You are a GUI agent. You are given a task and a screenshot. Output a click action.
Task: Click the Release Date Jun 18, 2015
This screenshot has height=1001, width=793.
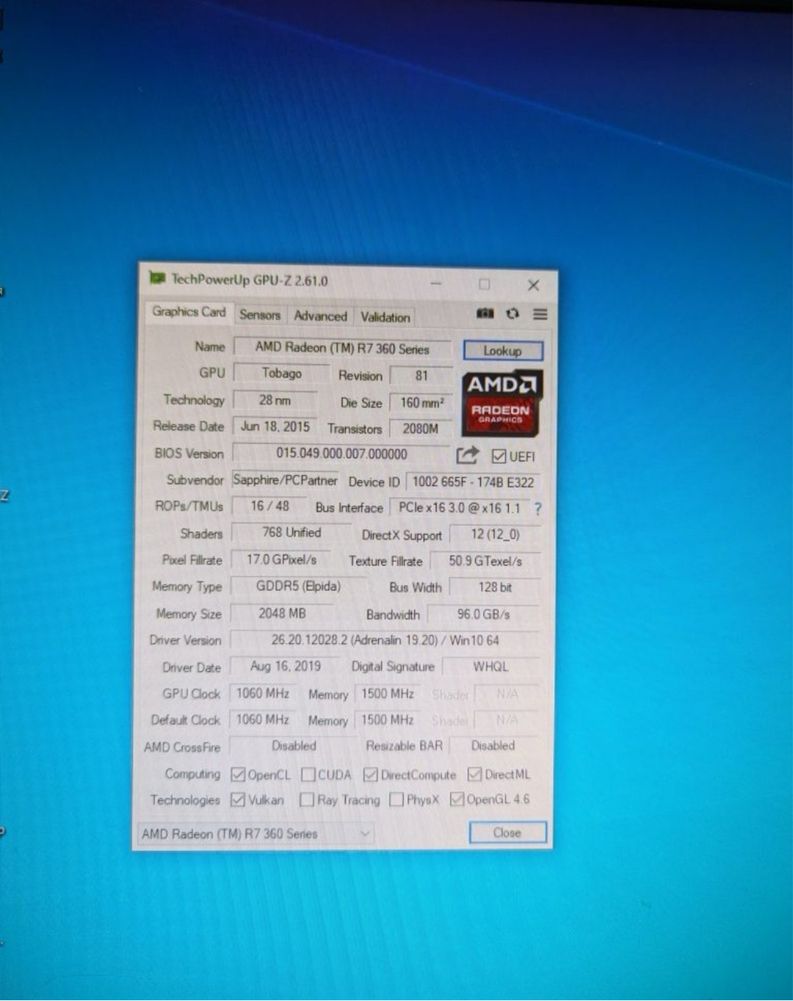(x=275, y=426)
